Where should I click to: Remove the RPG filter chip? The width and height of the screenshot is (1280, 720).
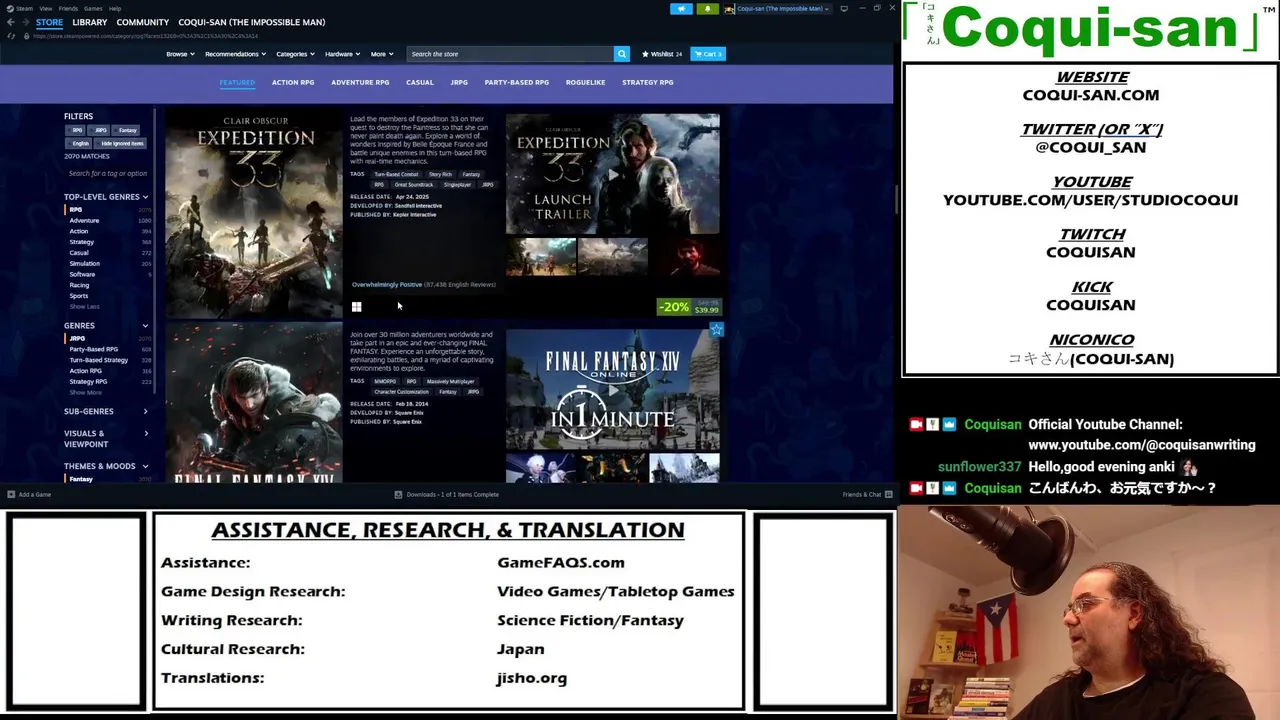click(77, 130)
